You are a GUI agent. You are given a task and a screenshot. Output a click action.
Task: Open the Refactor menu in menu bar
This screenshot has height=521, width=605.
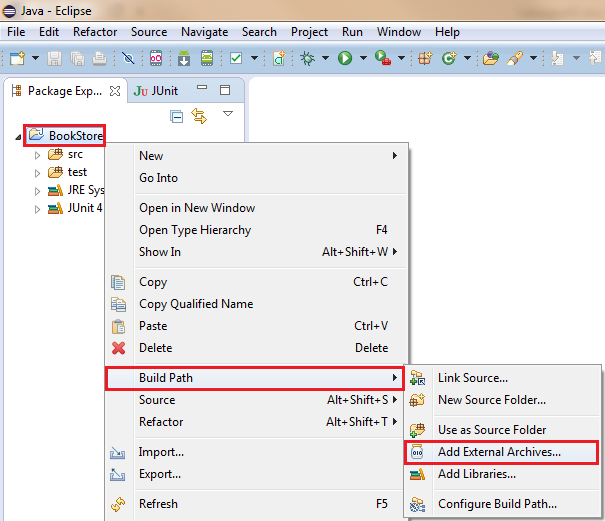click(x=95, y=32)
